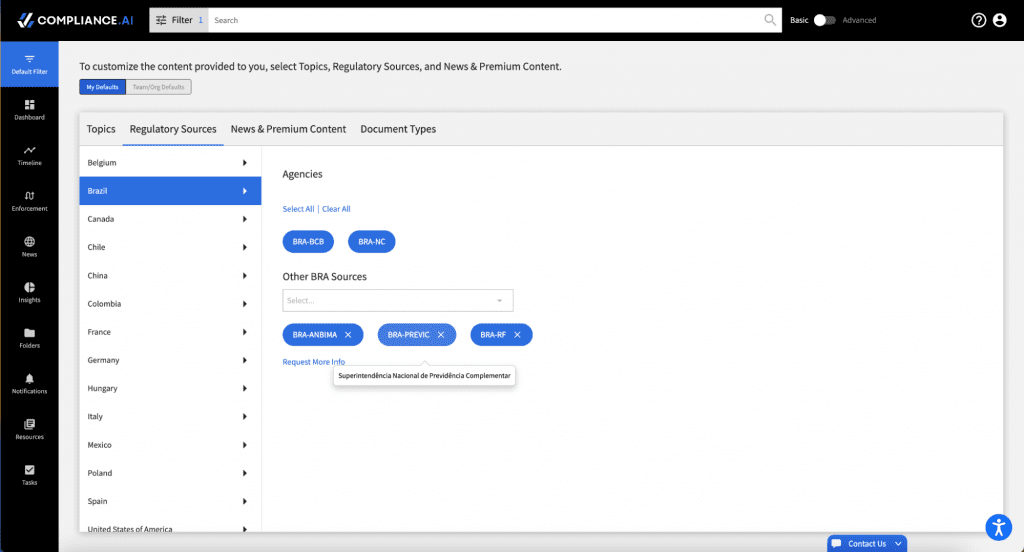Click the BRA-RF chip label
The width and height of the screenshot is (1024, 552).
pos(493,334)
